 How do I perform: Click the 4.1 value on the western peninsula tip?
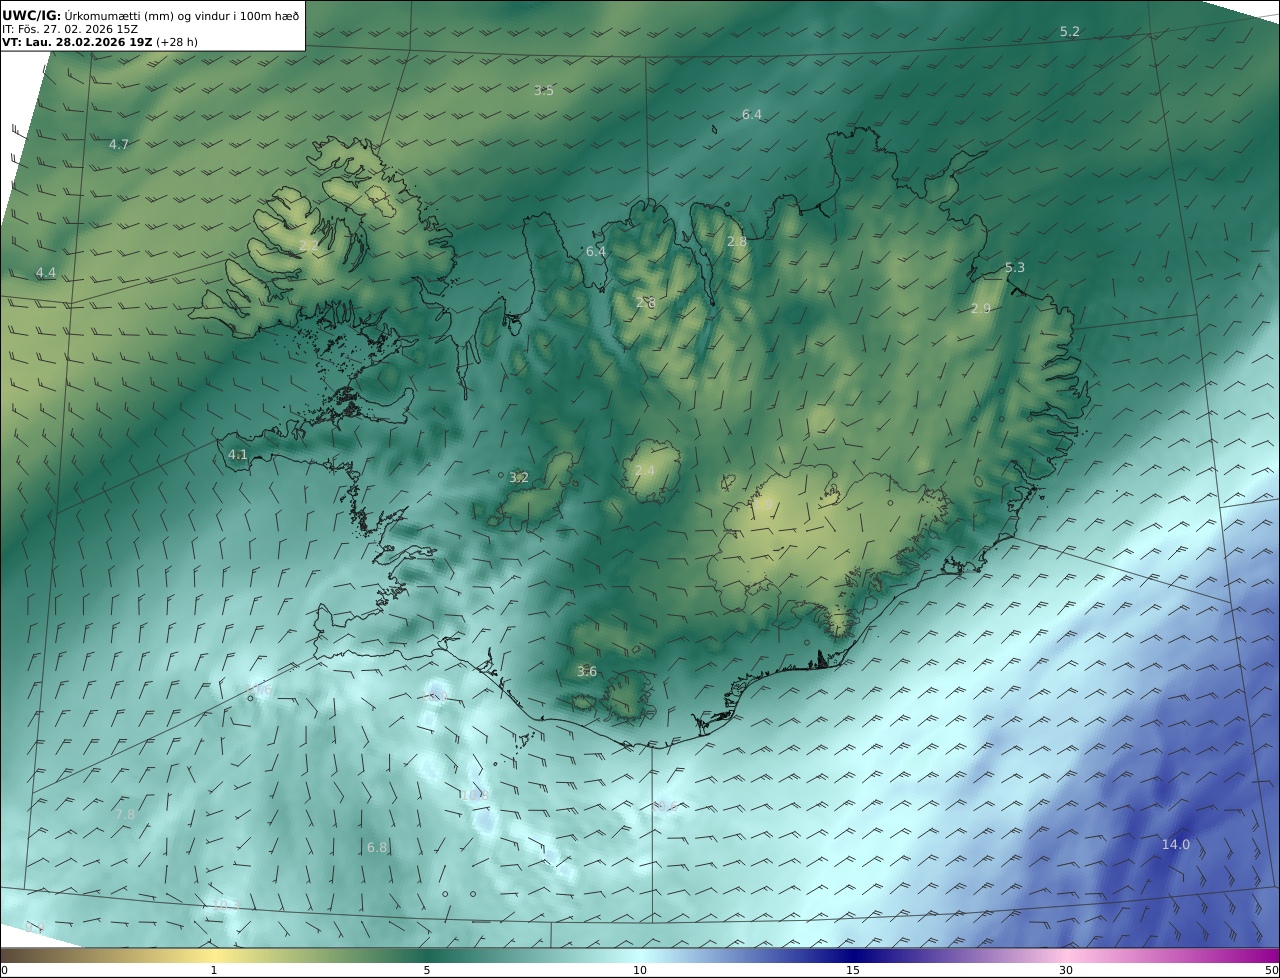(x=238, y=455)
